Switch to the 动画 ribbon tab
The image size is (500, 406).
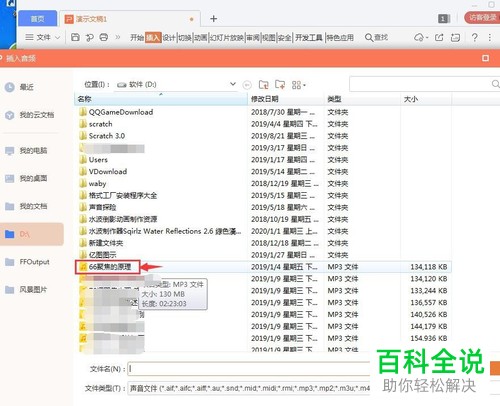[201, 38]
